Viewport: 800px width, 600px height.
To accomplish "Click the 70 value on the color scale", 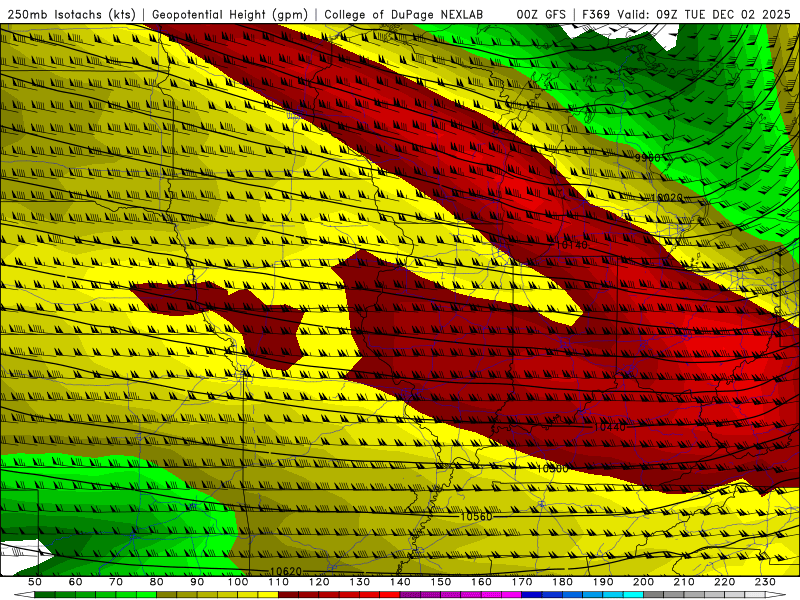I will (x=116, y=582).
